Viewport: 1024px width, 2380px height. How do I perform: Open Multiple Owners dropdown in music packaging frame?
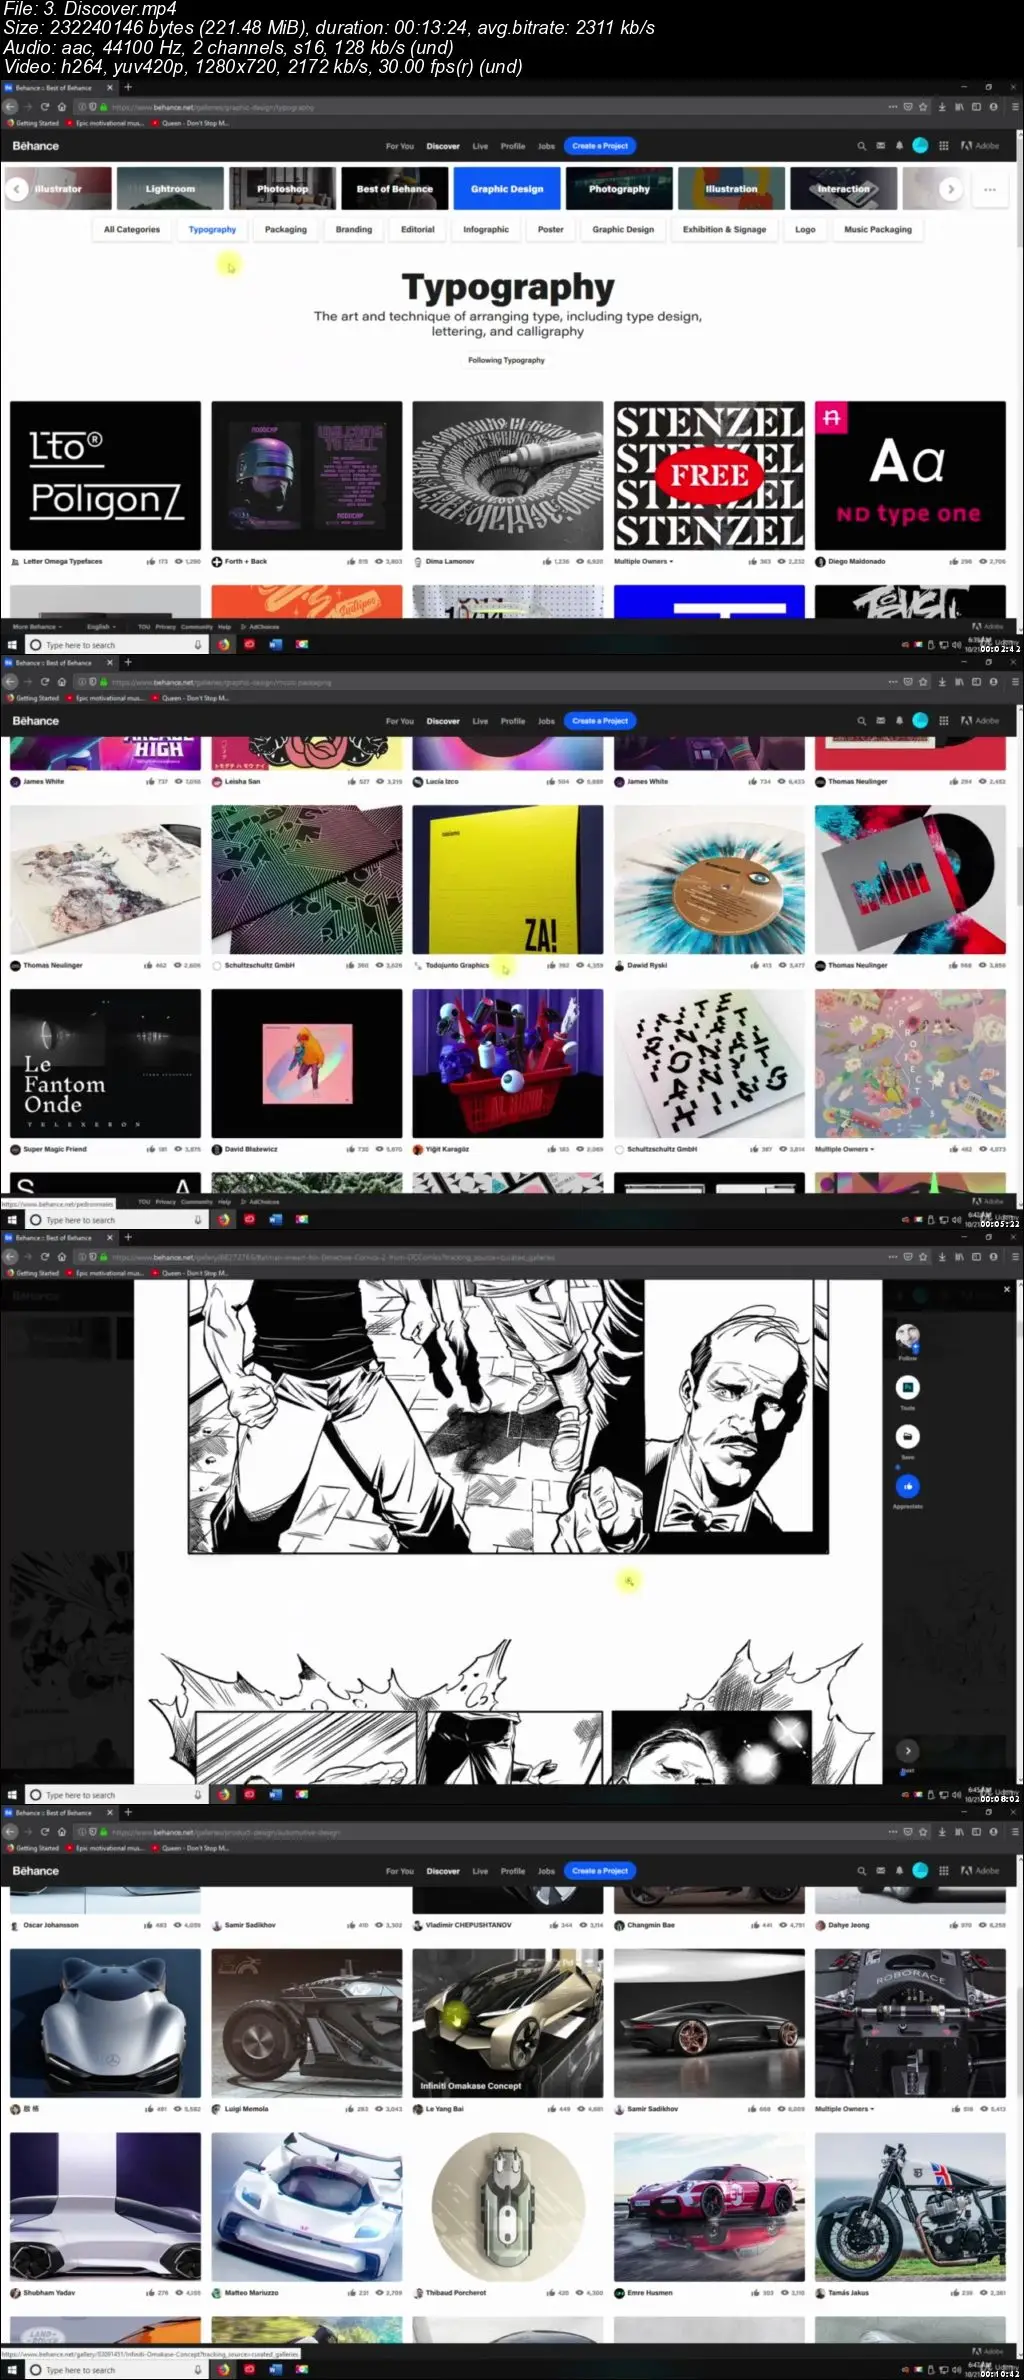point(845,1149)
